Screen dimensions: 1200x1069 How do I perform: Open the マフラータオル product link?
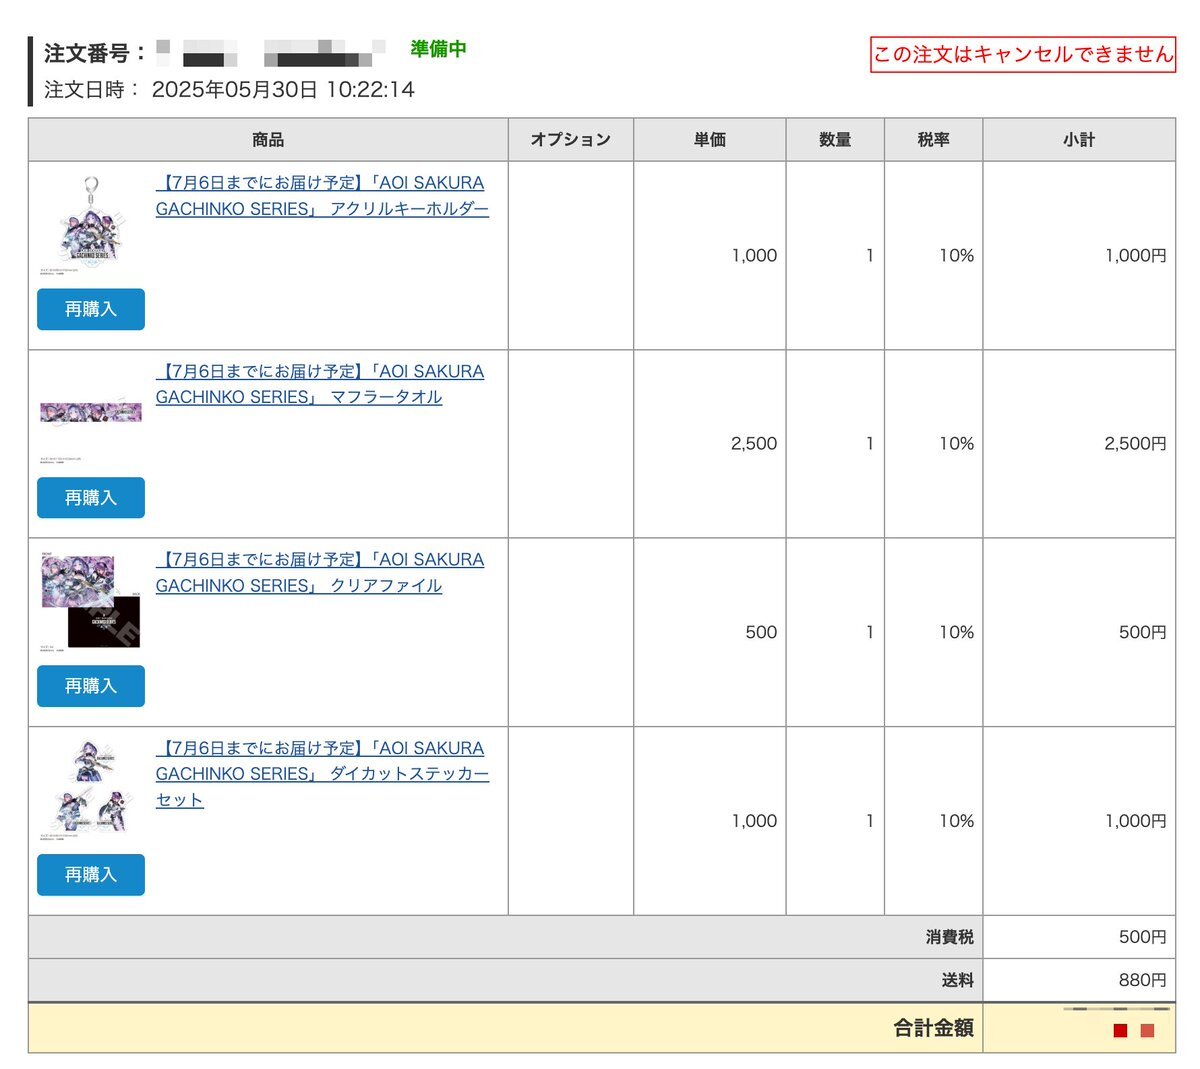tap(319, 384)
